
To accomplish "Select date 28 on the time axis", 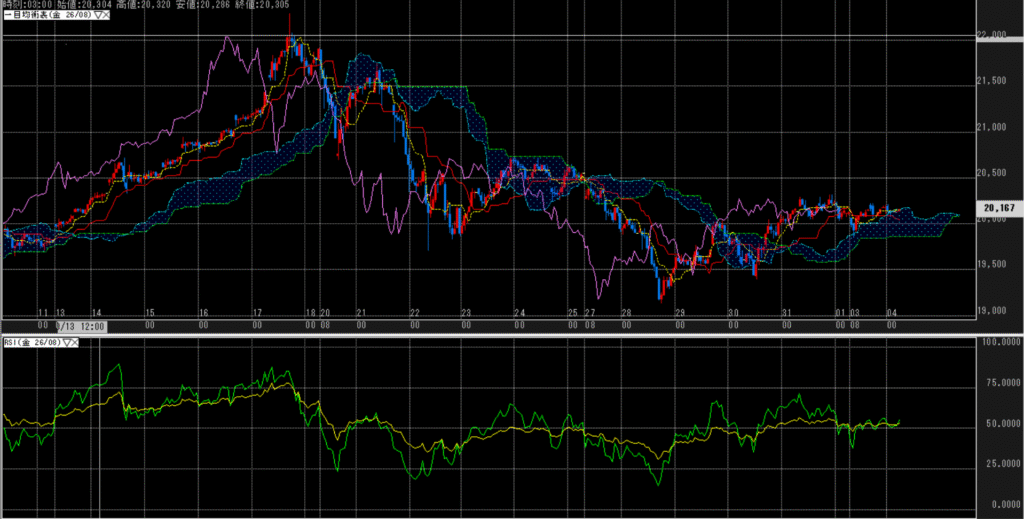I will [626, 313].
